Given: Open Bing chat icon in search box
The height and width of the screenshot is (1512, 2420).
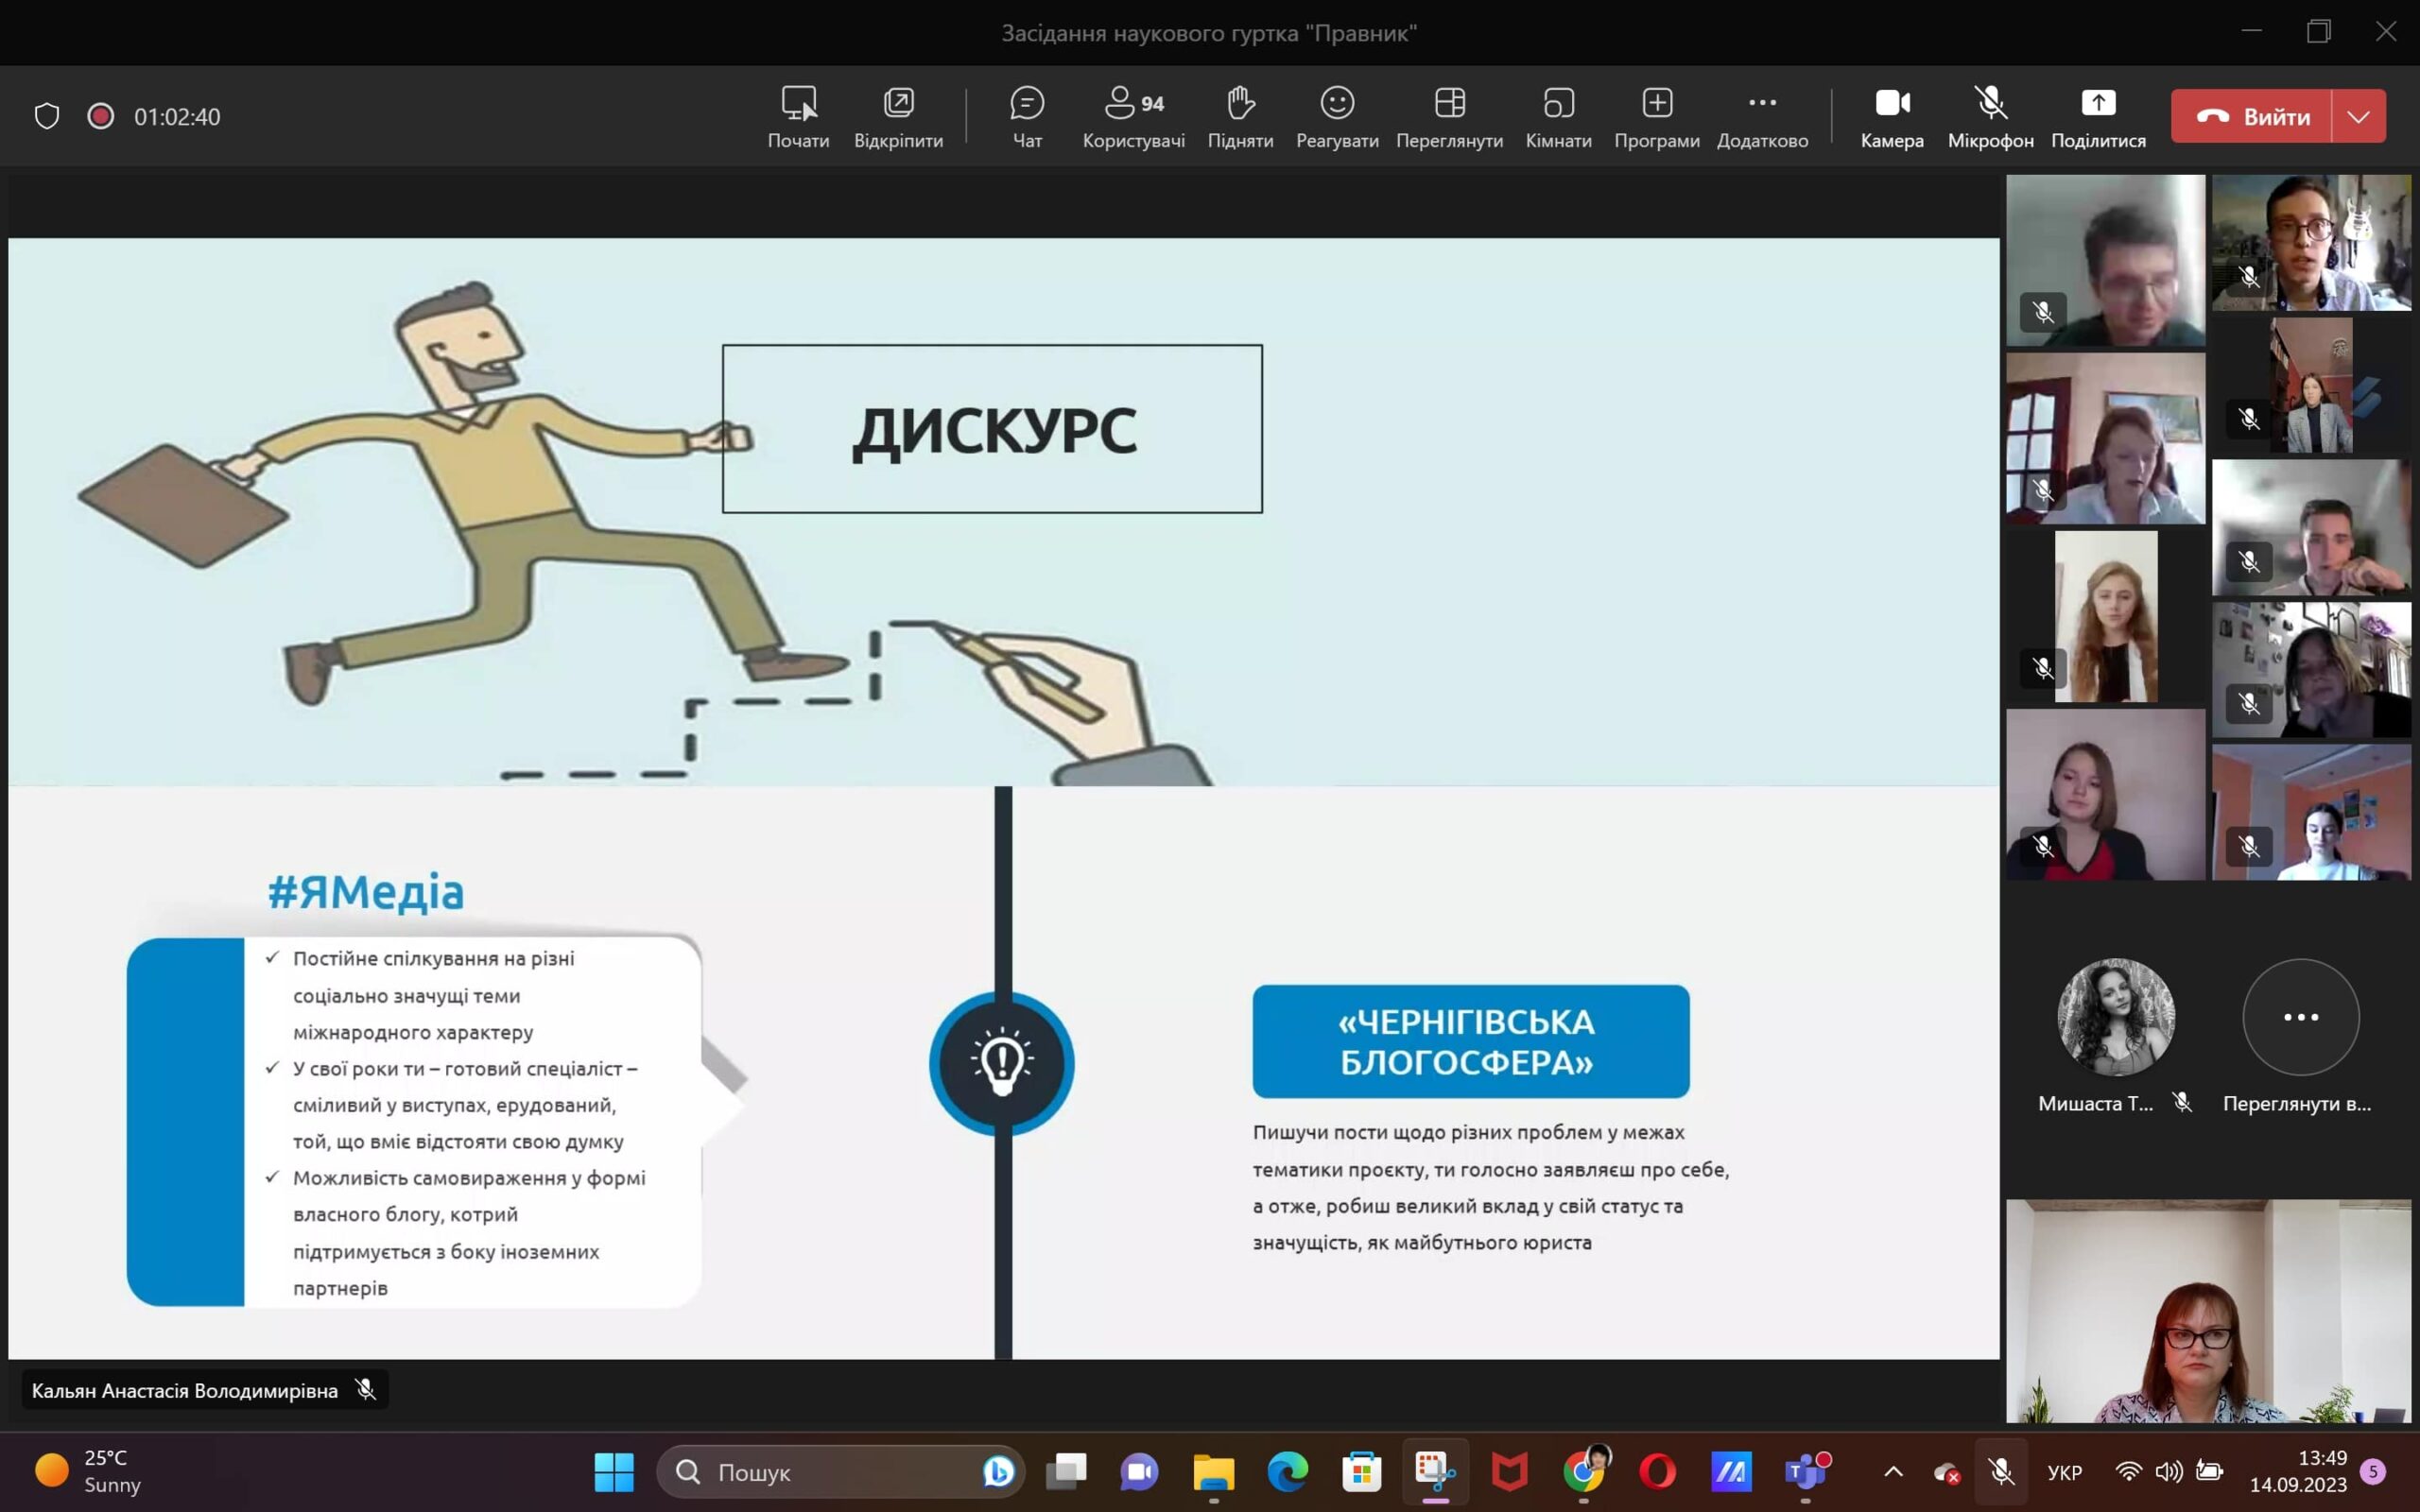Looking at the screenshot, I should pyautogui.click(x=998, y=1472).
